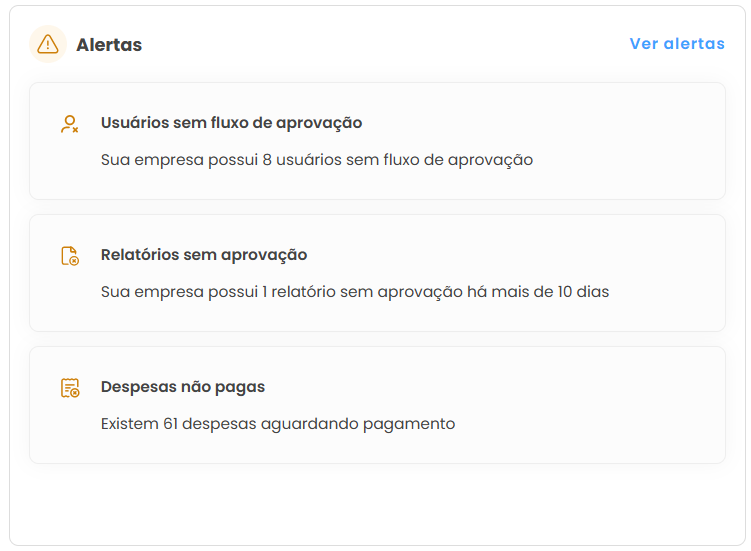Click text about 1 relatório sem aprovação

(355, 291)
